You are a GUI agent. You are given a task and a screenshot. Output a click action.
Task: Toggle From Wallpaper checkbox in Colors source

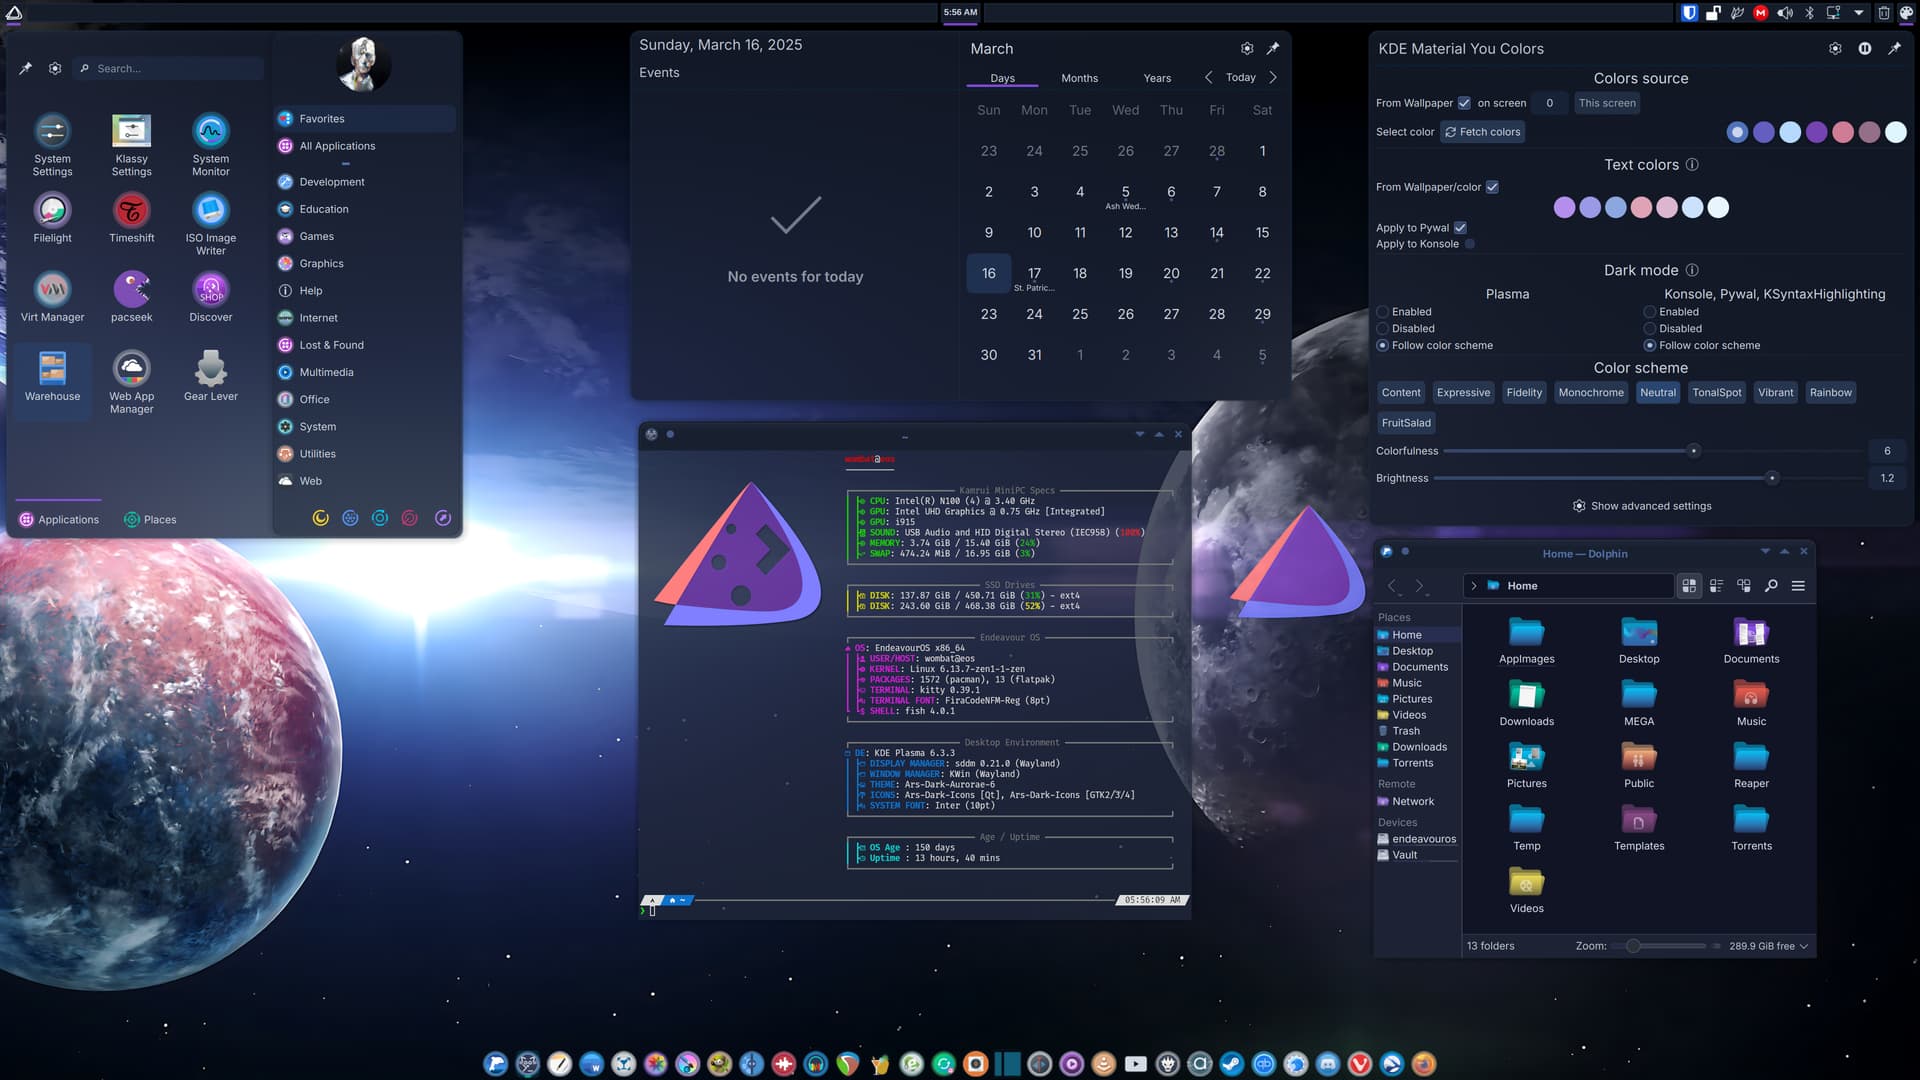[x=1464, y=103]
